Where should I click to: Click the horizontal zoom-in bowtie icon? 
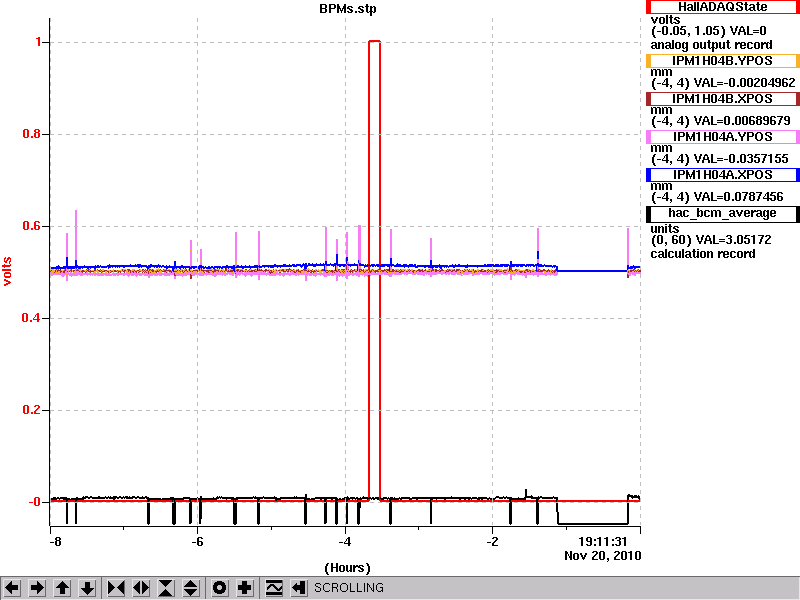(x=116, y=588)
